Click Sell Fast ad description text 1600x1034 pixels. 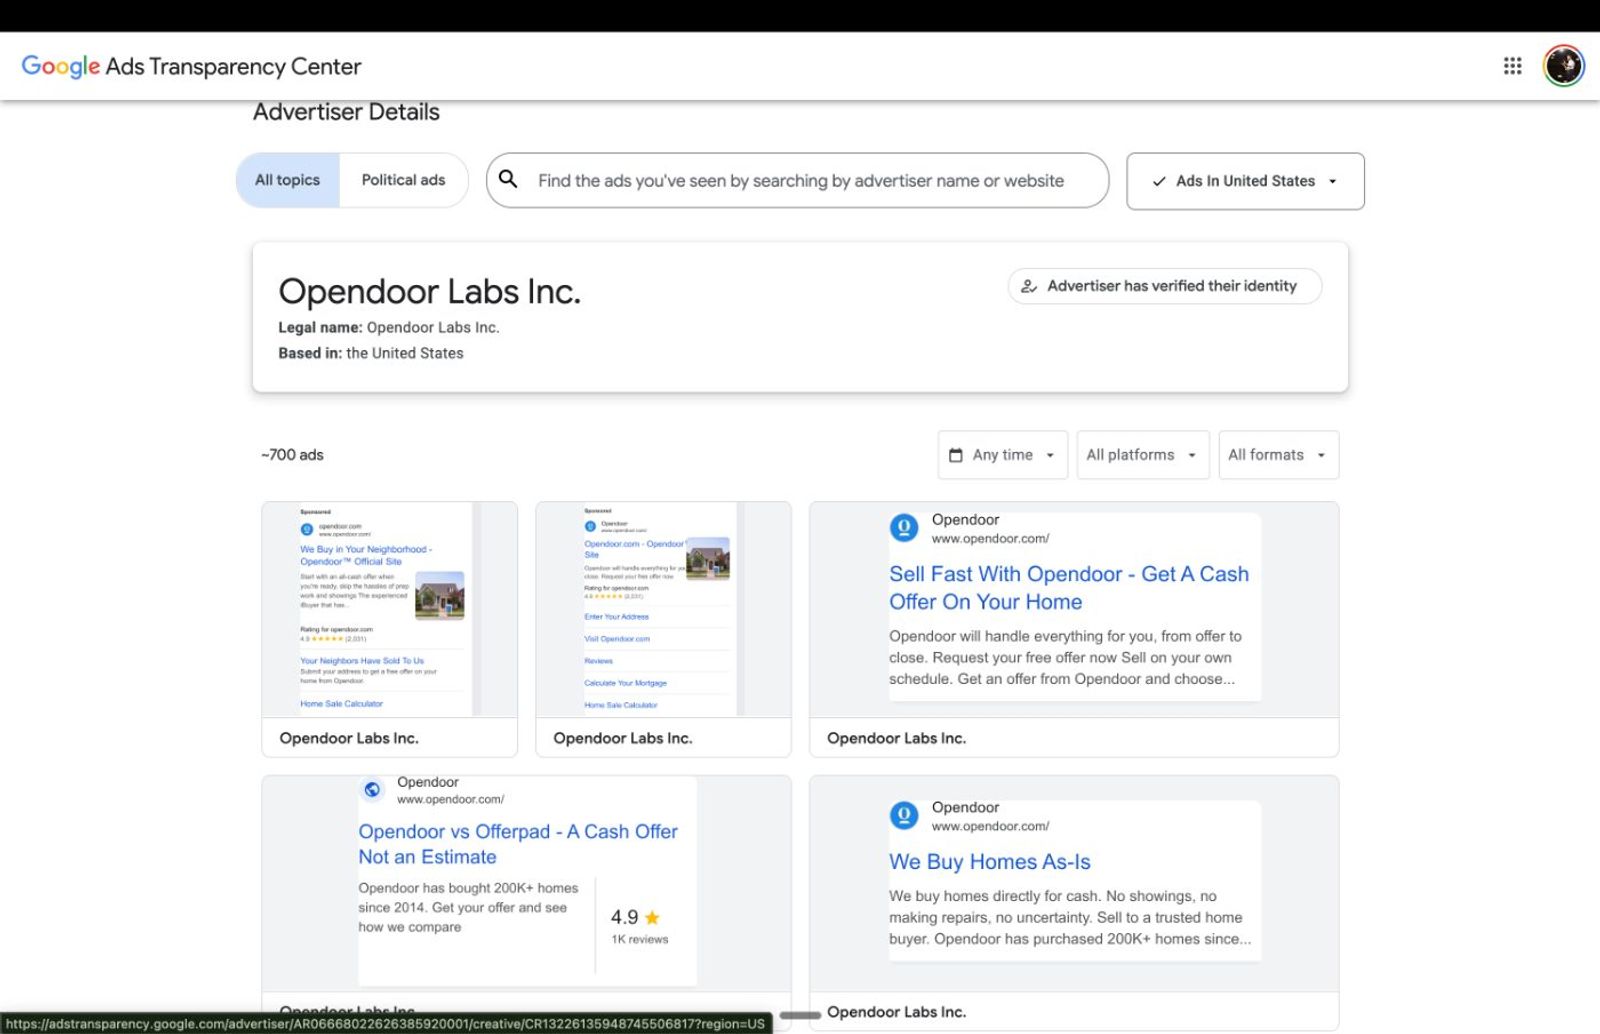point(1065,657)
